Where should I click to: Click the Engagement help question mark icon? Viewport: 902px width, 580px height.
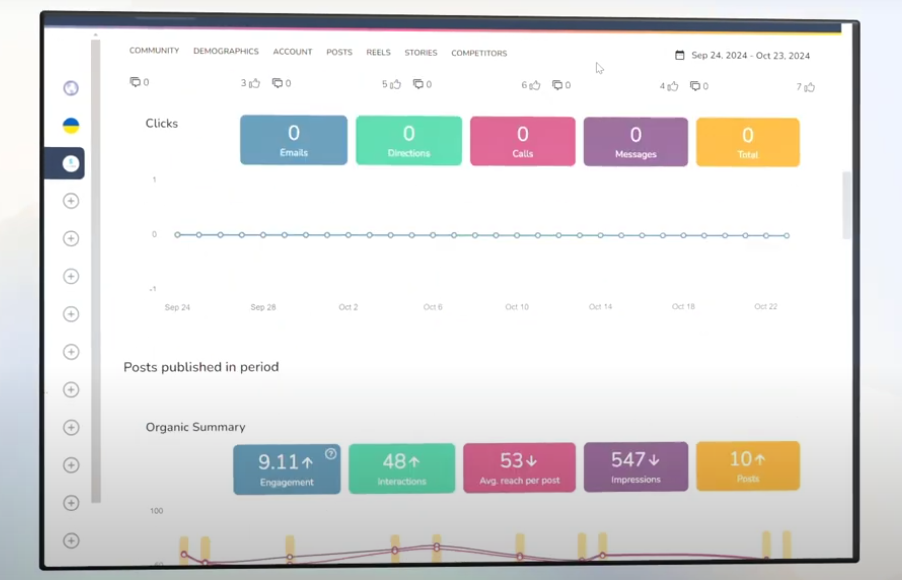(331, 454)
